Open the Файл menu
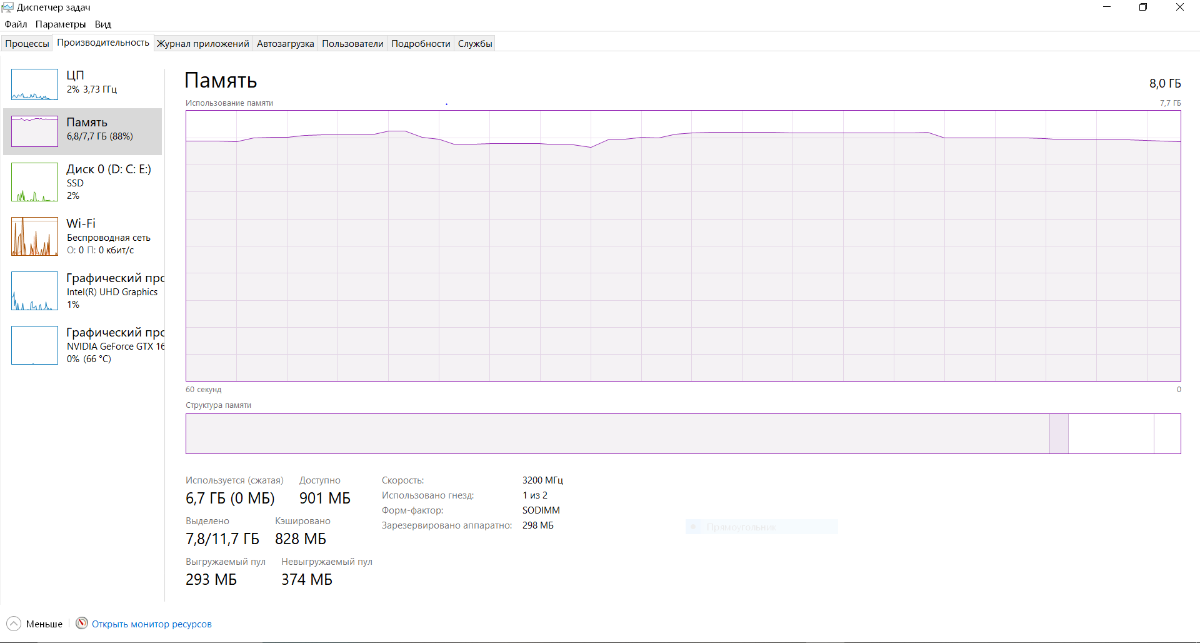Screen dimensions: 1200x643 pos(15,24)
